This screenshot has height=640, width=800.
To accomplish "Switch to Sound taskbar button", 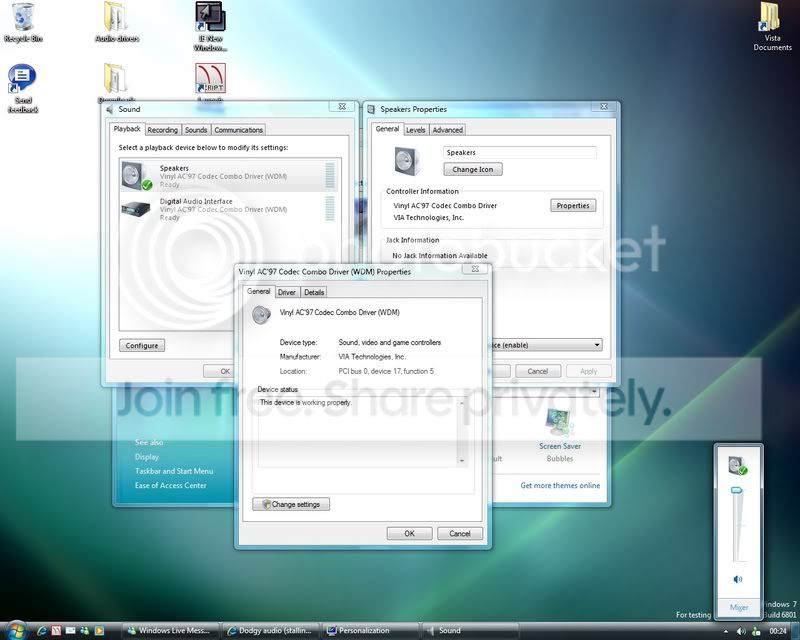I will (x=469, y=631).
